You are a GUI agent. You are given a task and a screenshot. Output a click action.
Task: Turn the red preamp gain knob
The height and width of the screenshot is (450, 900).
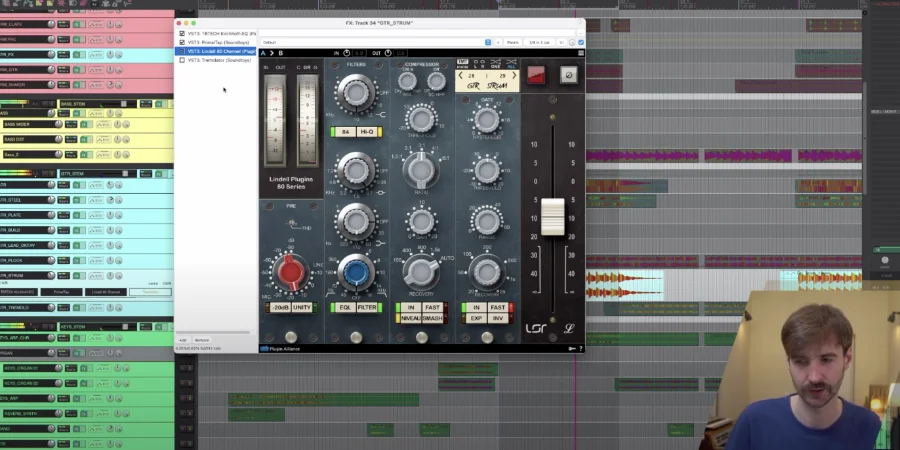click(x=290, y=270)
